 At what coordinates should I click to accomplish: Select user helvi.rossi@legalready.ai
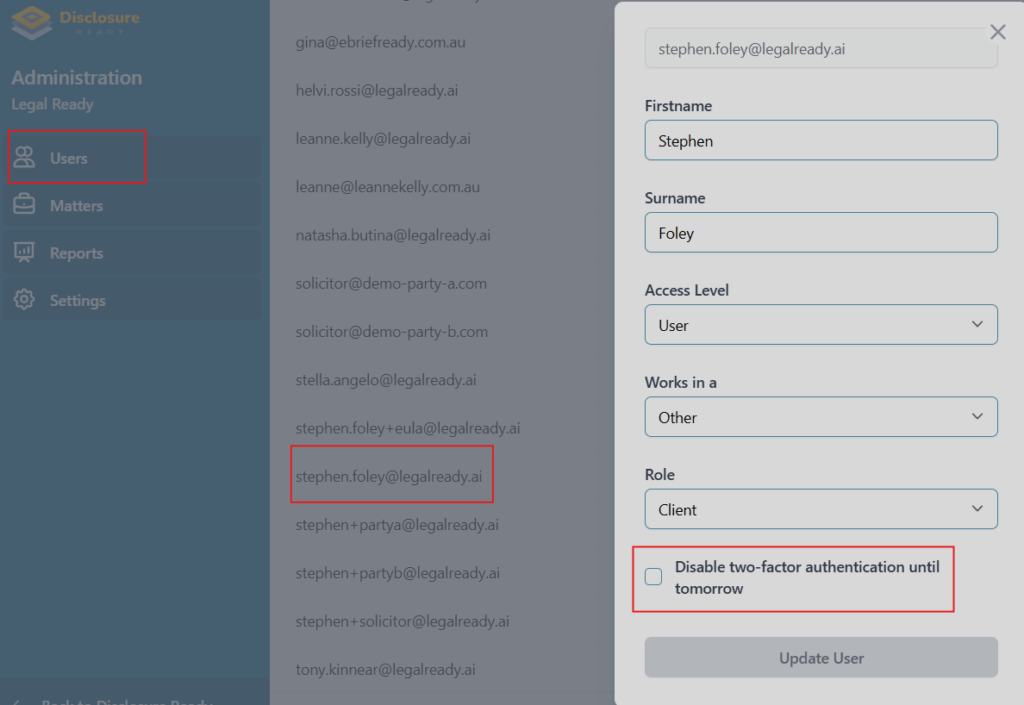click(377, 90)
